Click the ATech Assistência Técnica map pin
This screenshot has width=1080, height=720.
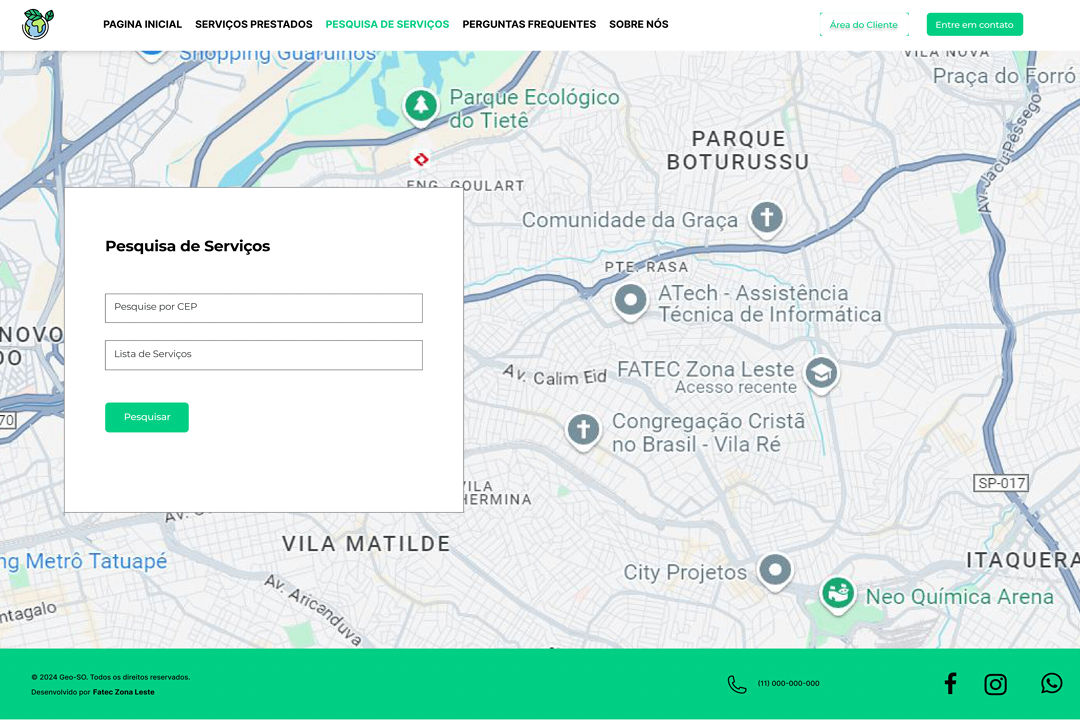tap(630, 299)
